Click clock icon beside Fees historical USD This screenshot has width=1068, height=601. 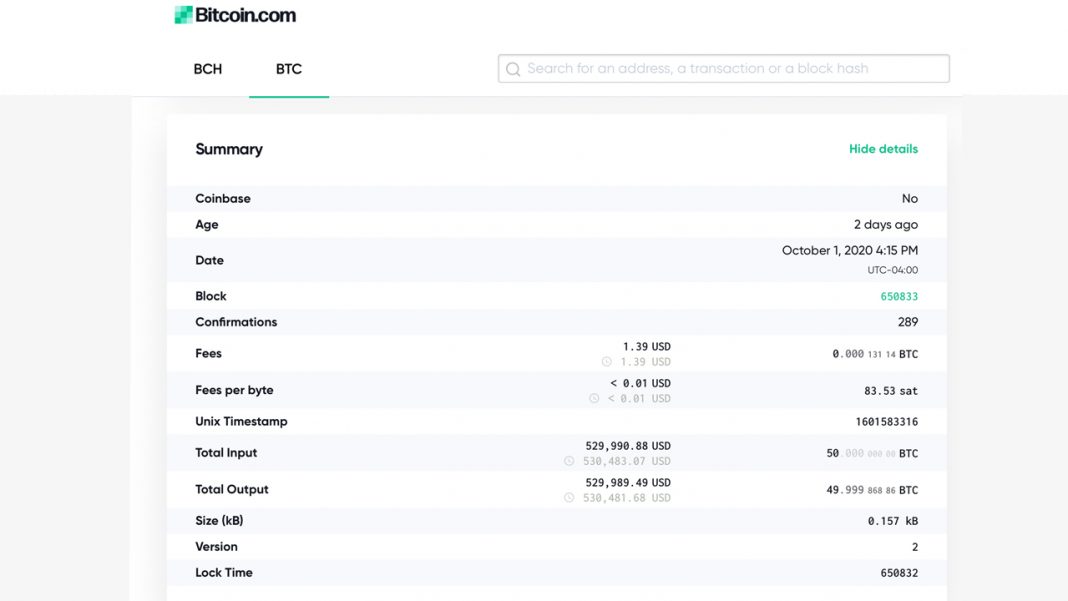[606, 362]
